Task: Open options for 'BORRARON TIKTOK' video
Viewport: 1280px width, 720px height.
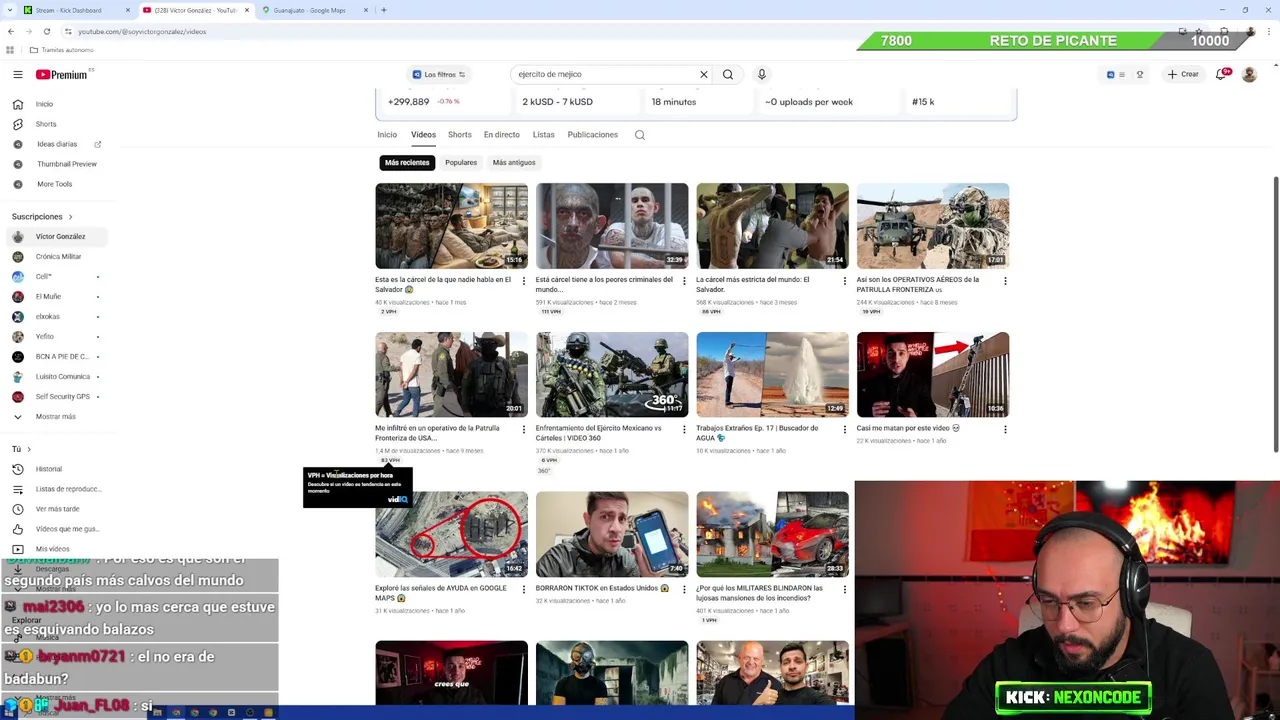Action: (684, 590)
